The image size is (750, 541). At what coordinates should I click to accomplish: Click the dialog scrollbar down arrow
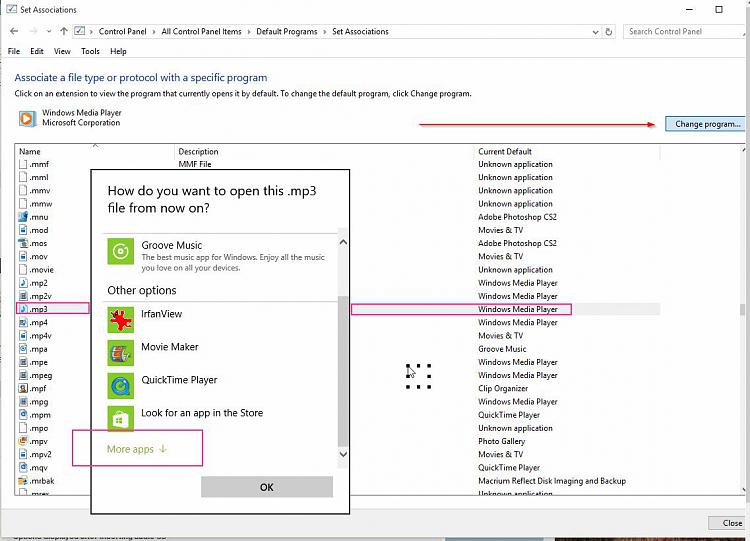pyautogui.click(x=343, y=454)
